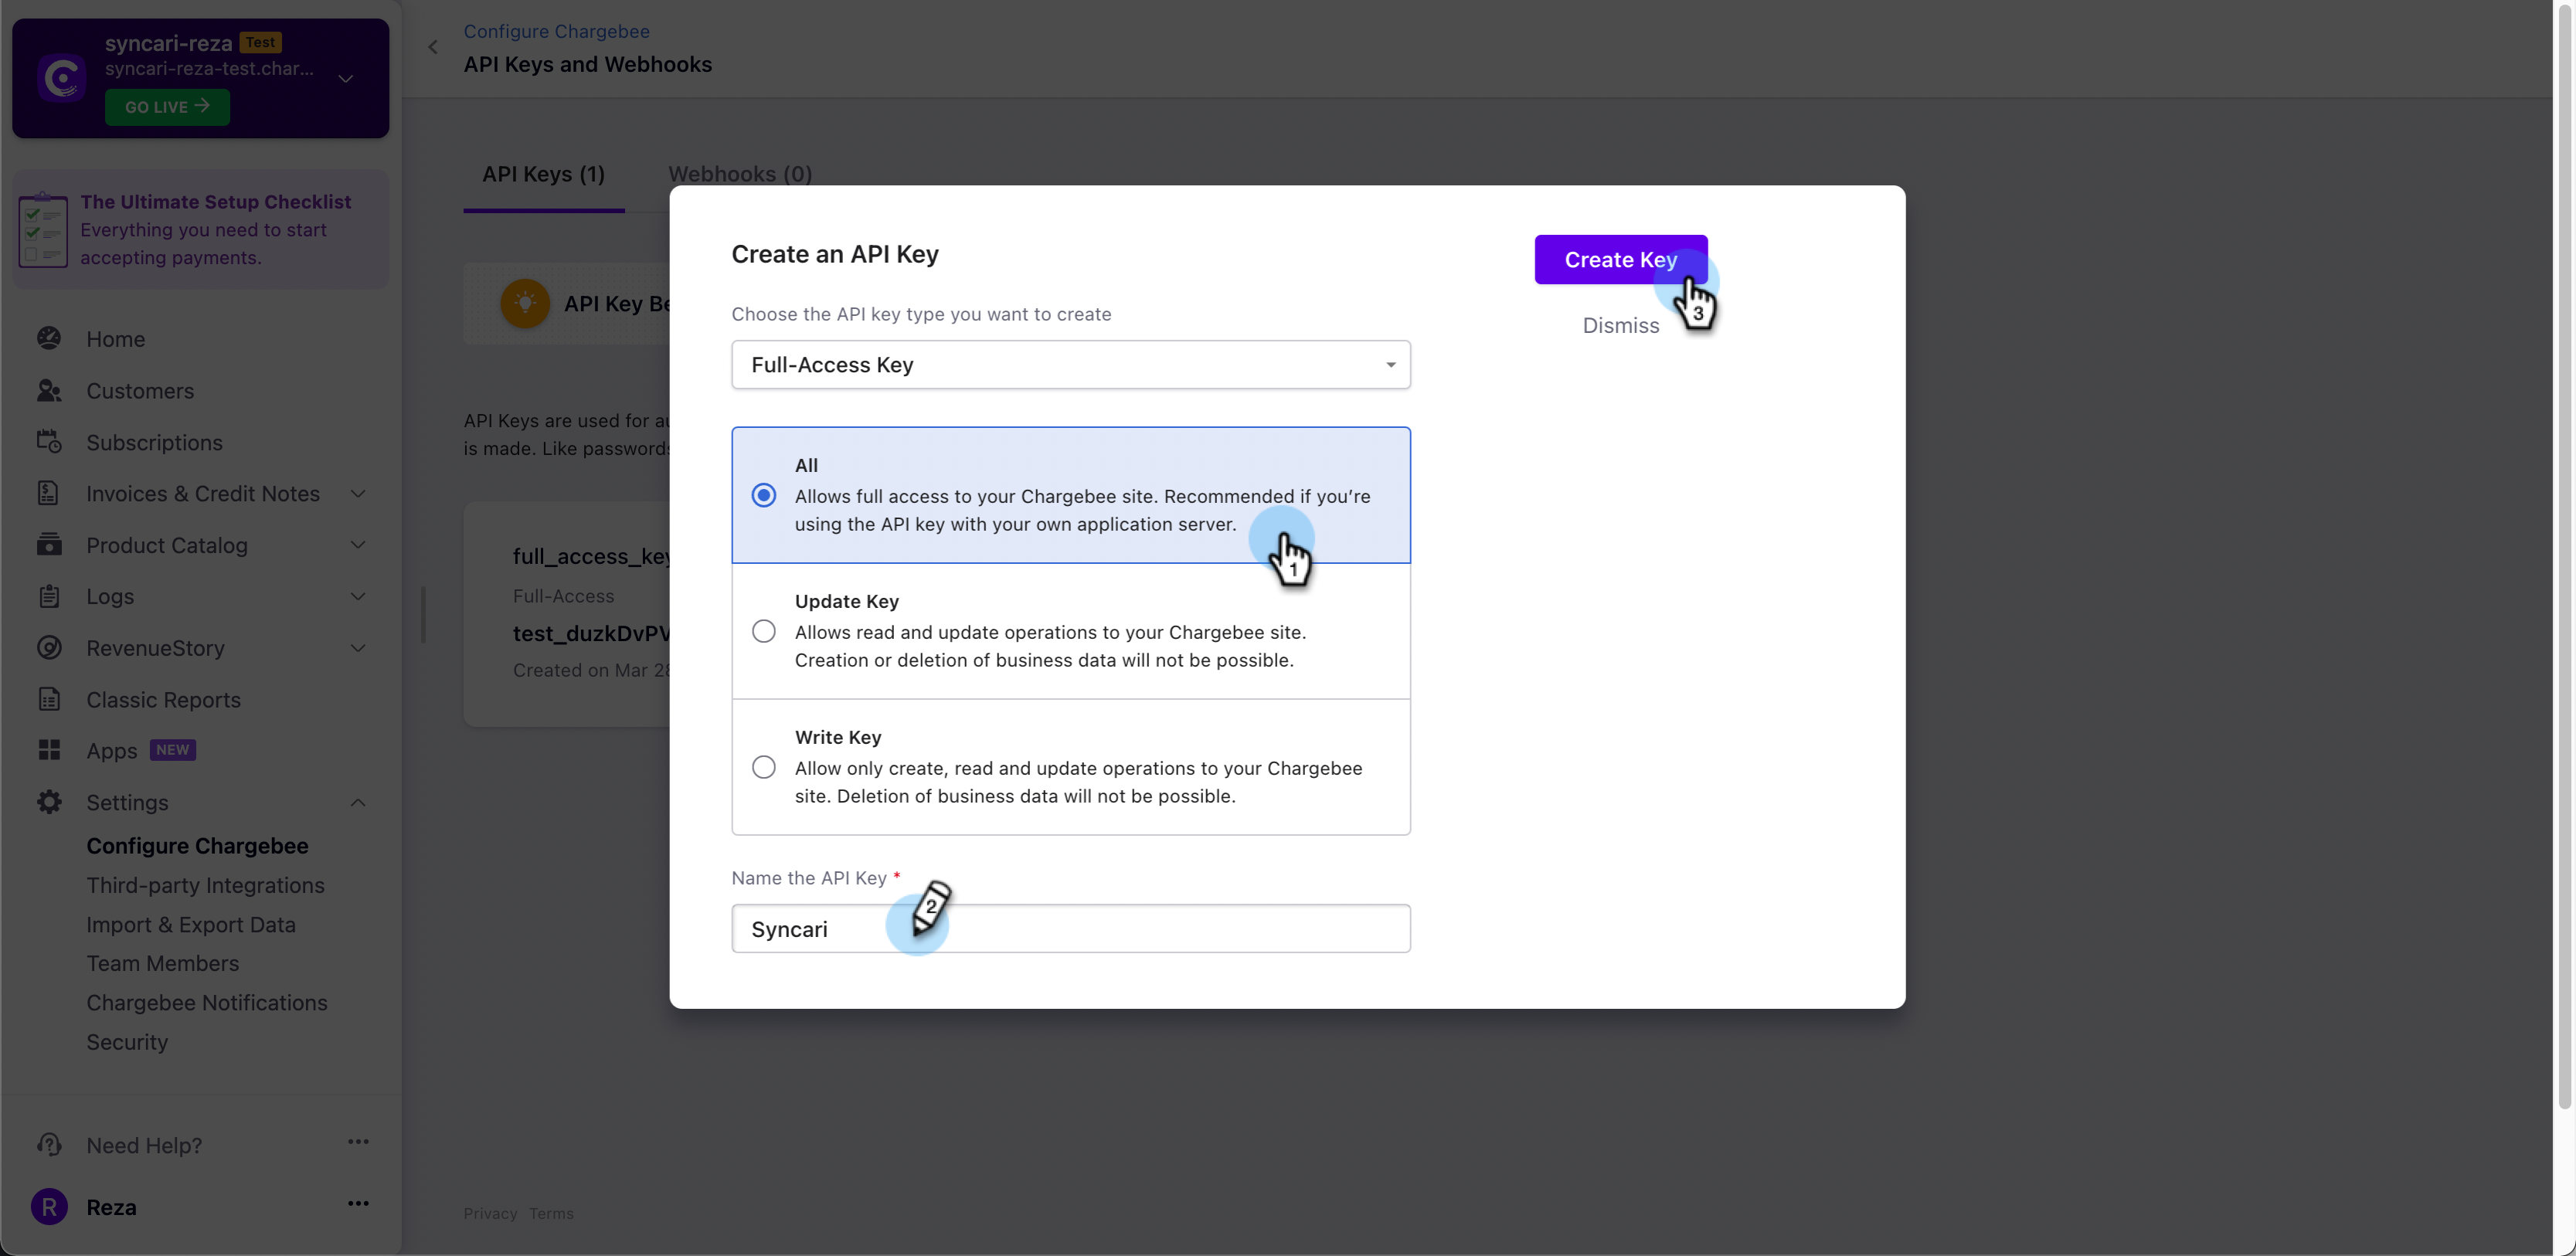Open Security settings item
The width and height of the screenshot is (2576, 1256).
pos(127,1042)
